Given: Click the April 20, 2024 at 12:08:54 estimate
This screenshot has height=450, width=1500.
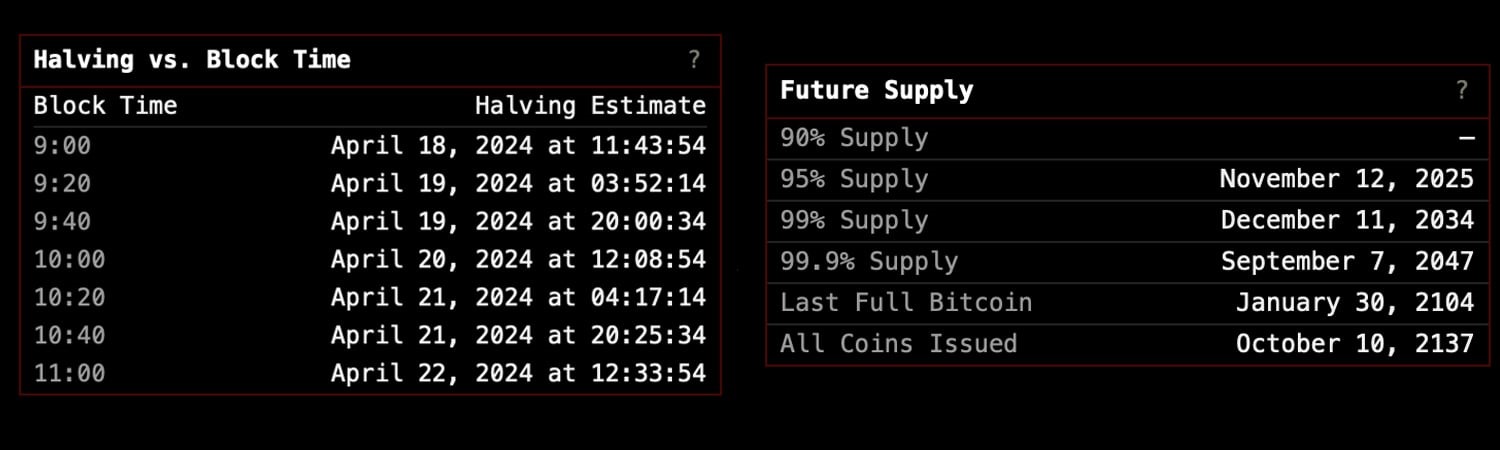Looking at the screenshot, I should point(518,260).
